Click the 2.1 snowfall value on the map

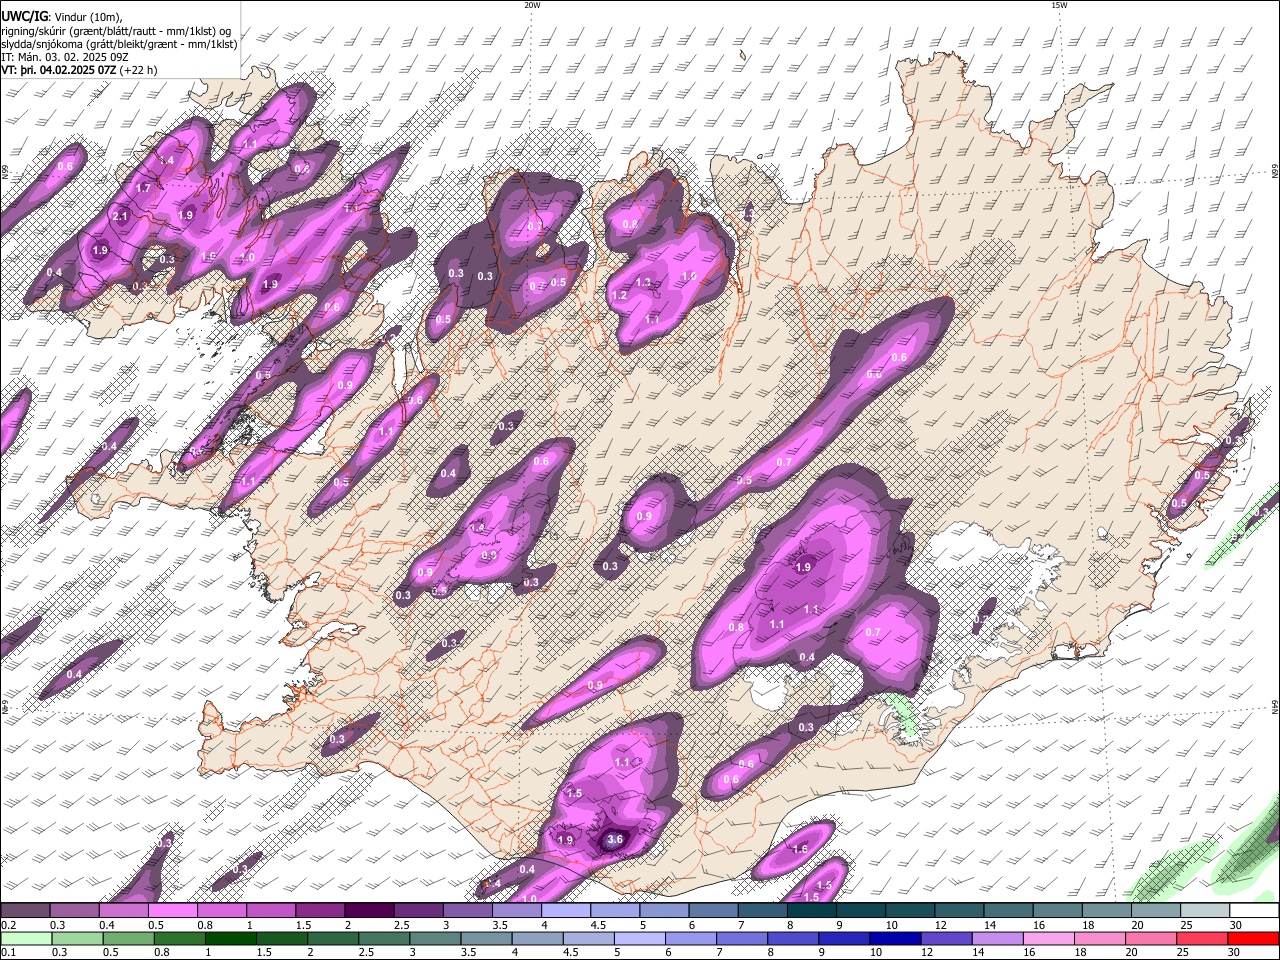(x=120, y=216)
